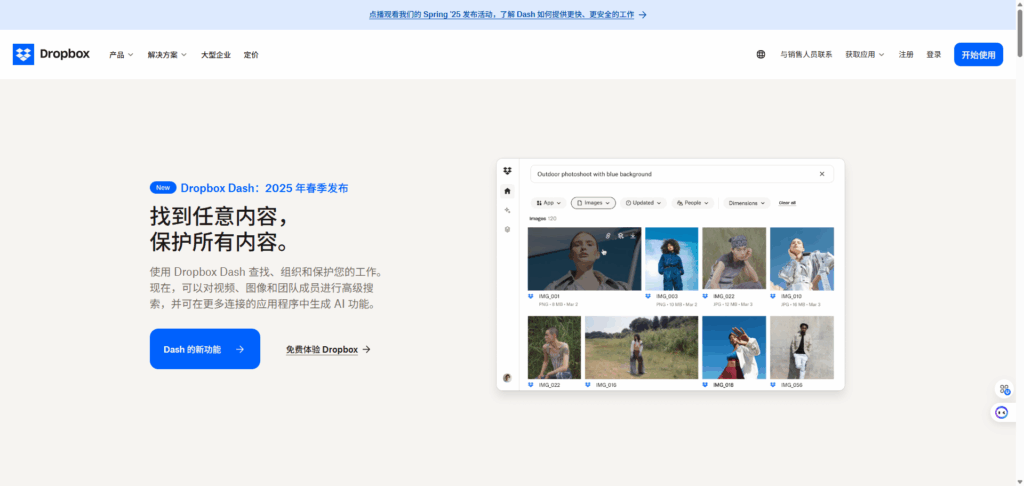Click Dropbox icon in Dash sidebar

(507, 171)
